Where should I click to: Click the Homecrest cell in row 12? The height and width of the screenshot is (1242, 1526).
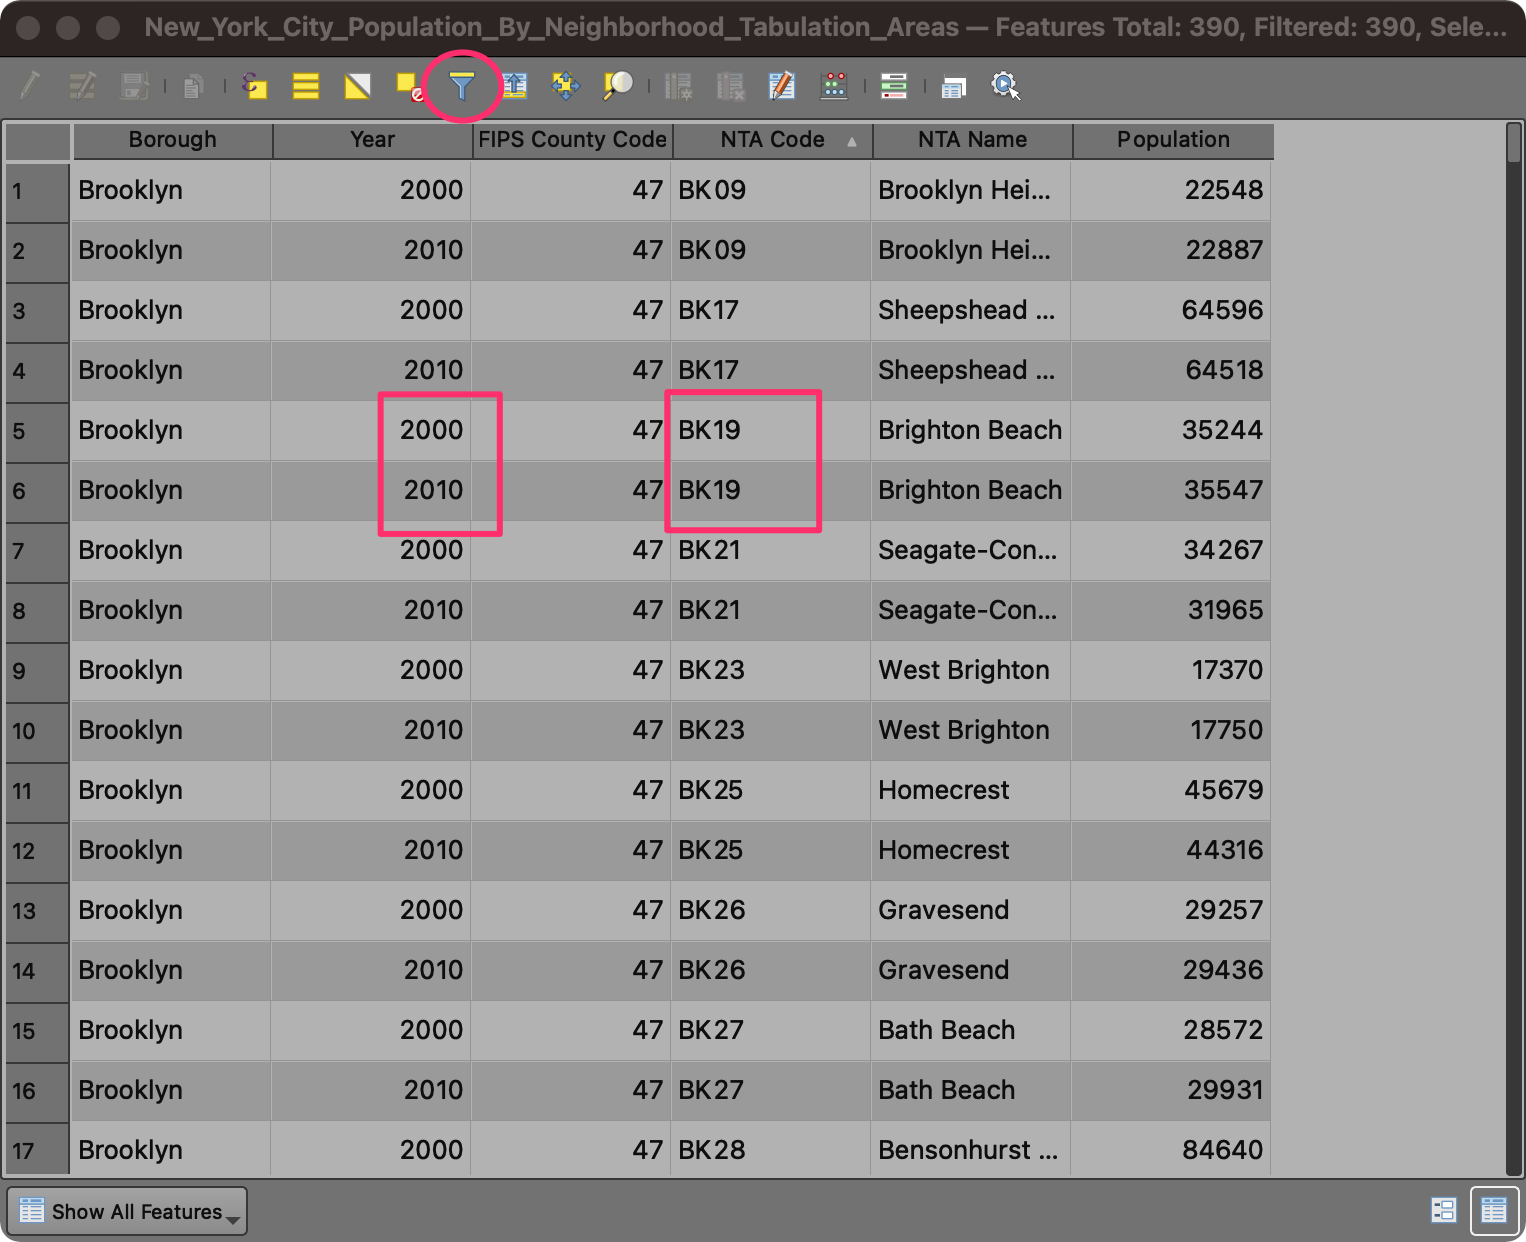[x=971, y=851]
